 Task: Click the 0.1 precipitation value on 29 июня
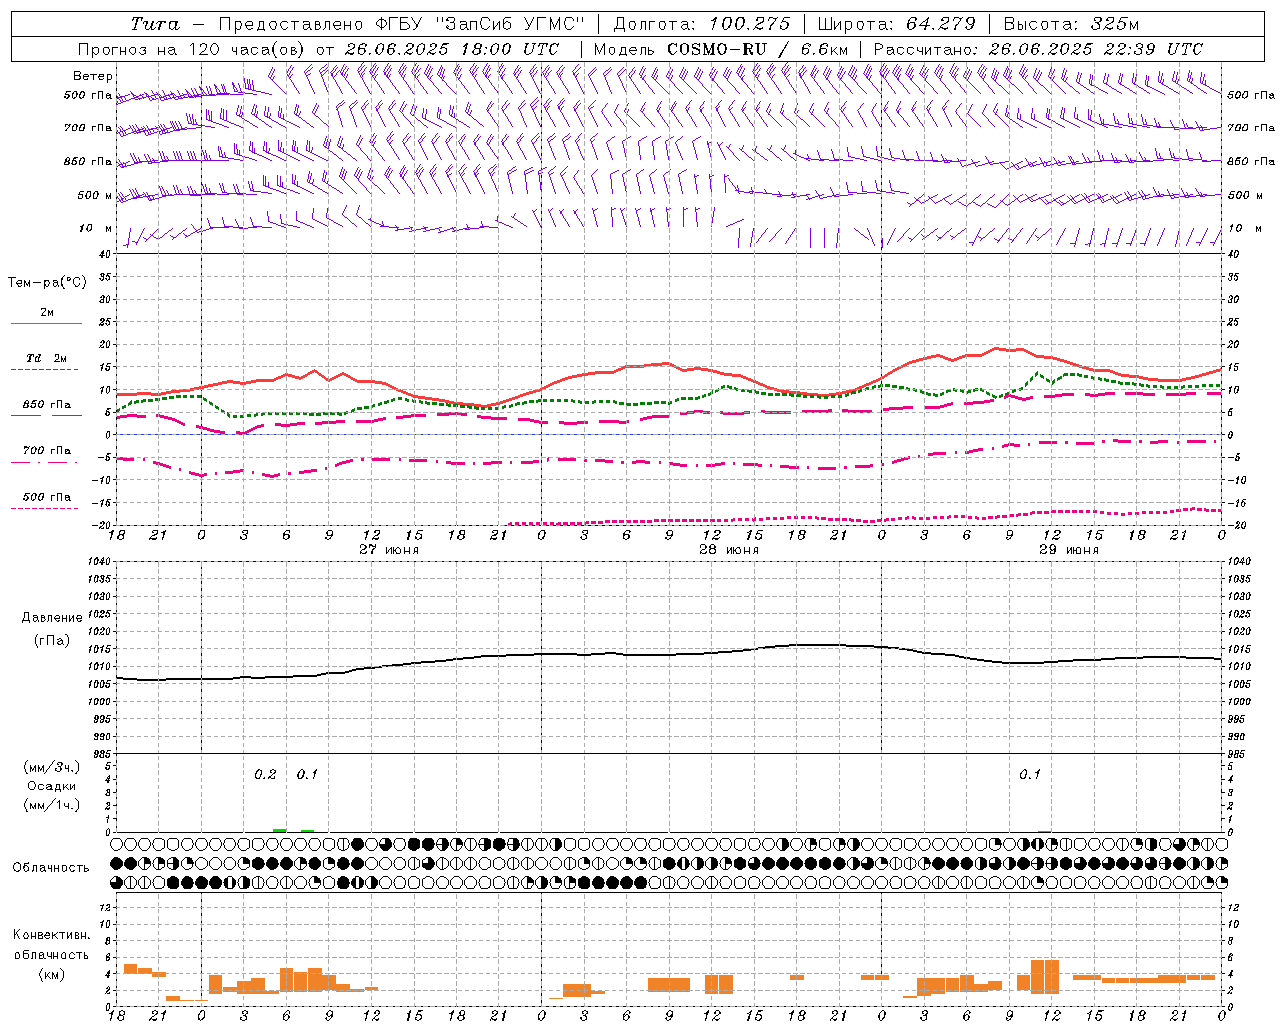1030,775
